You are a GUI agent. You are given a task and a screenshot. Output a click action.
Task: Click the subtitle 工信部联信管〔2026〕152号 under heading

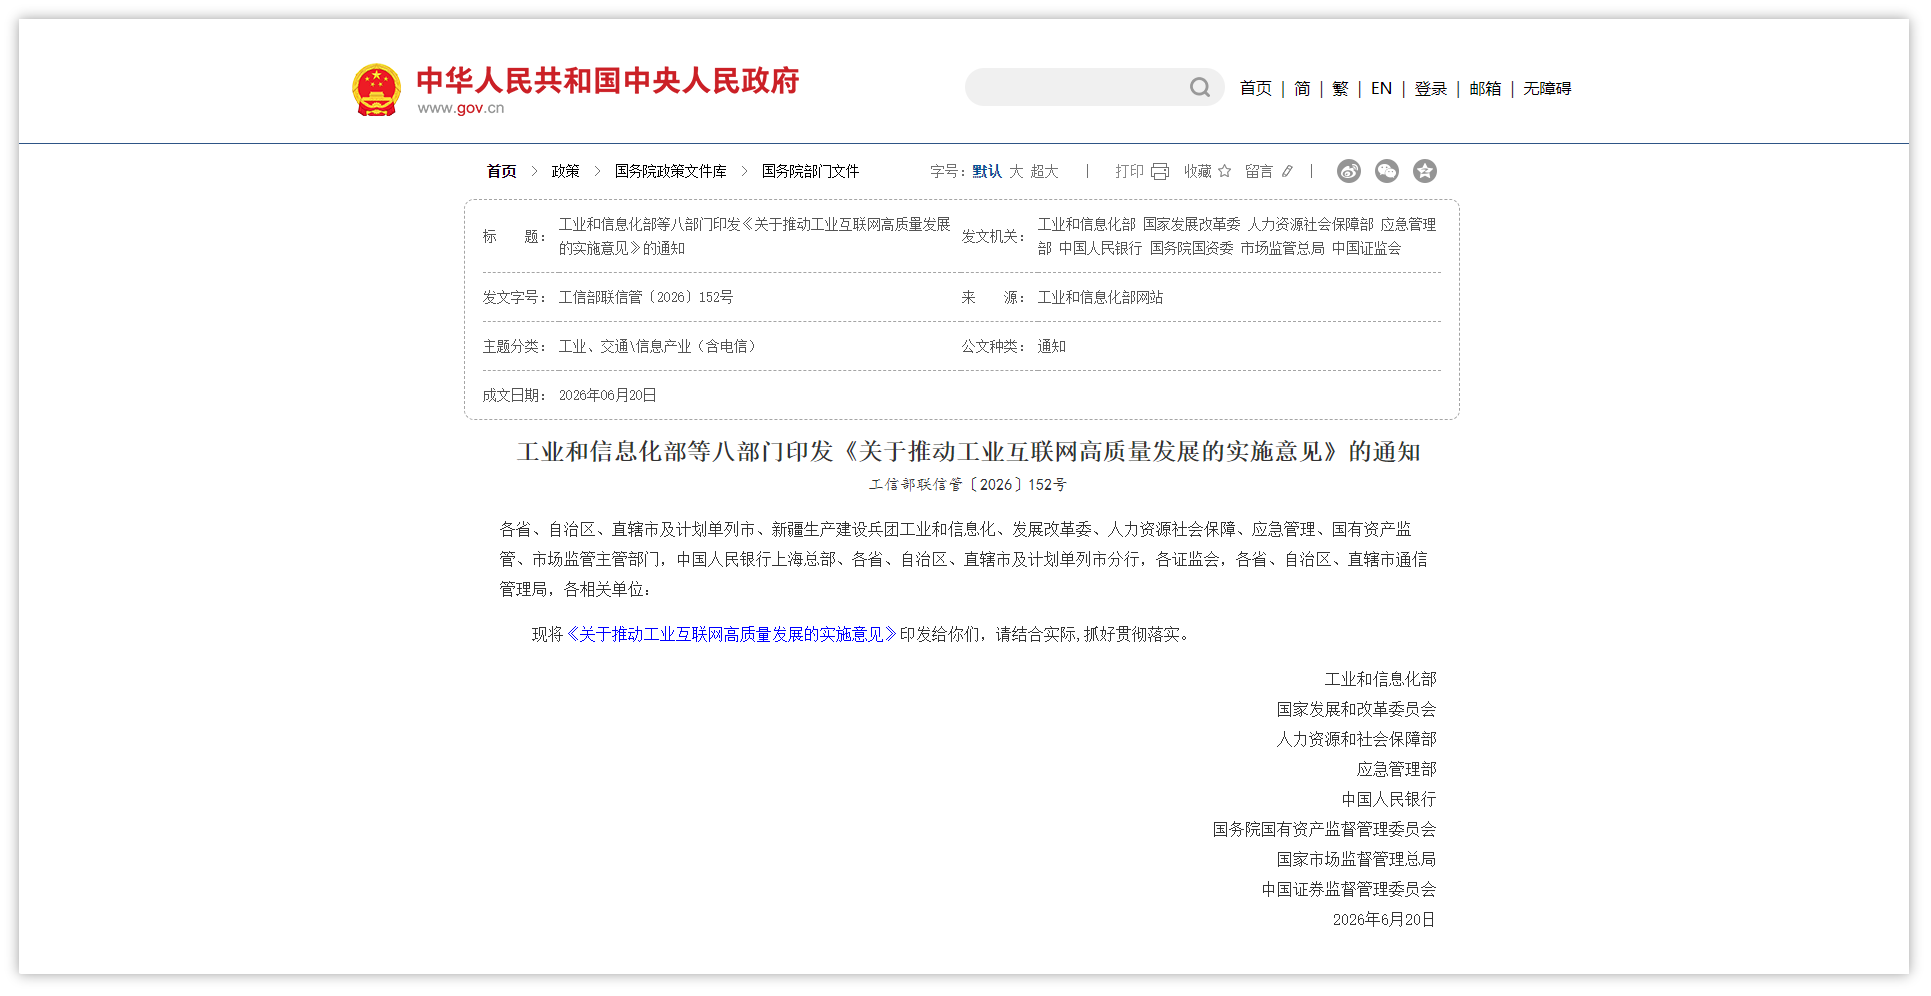pos(967,485)
